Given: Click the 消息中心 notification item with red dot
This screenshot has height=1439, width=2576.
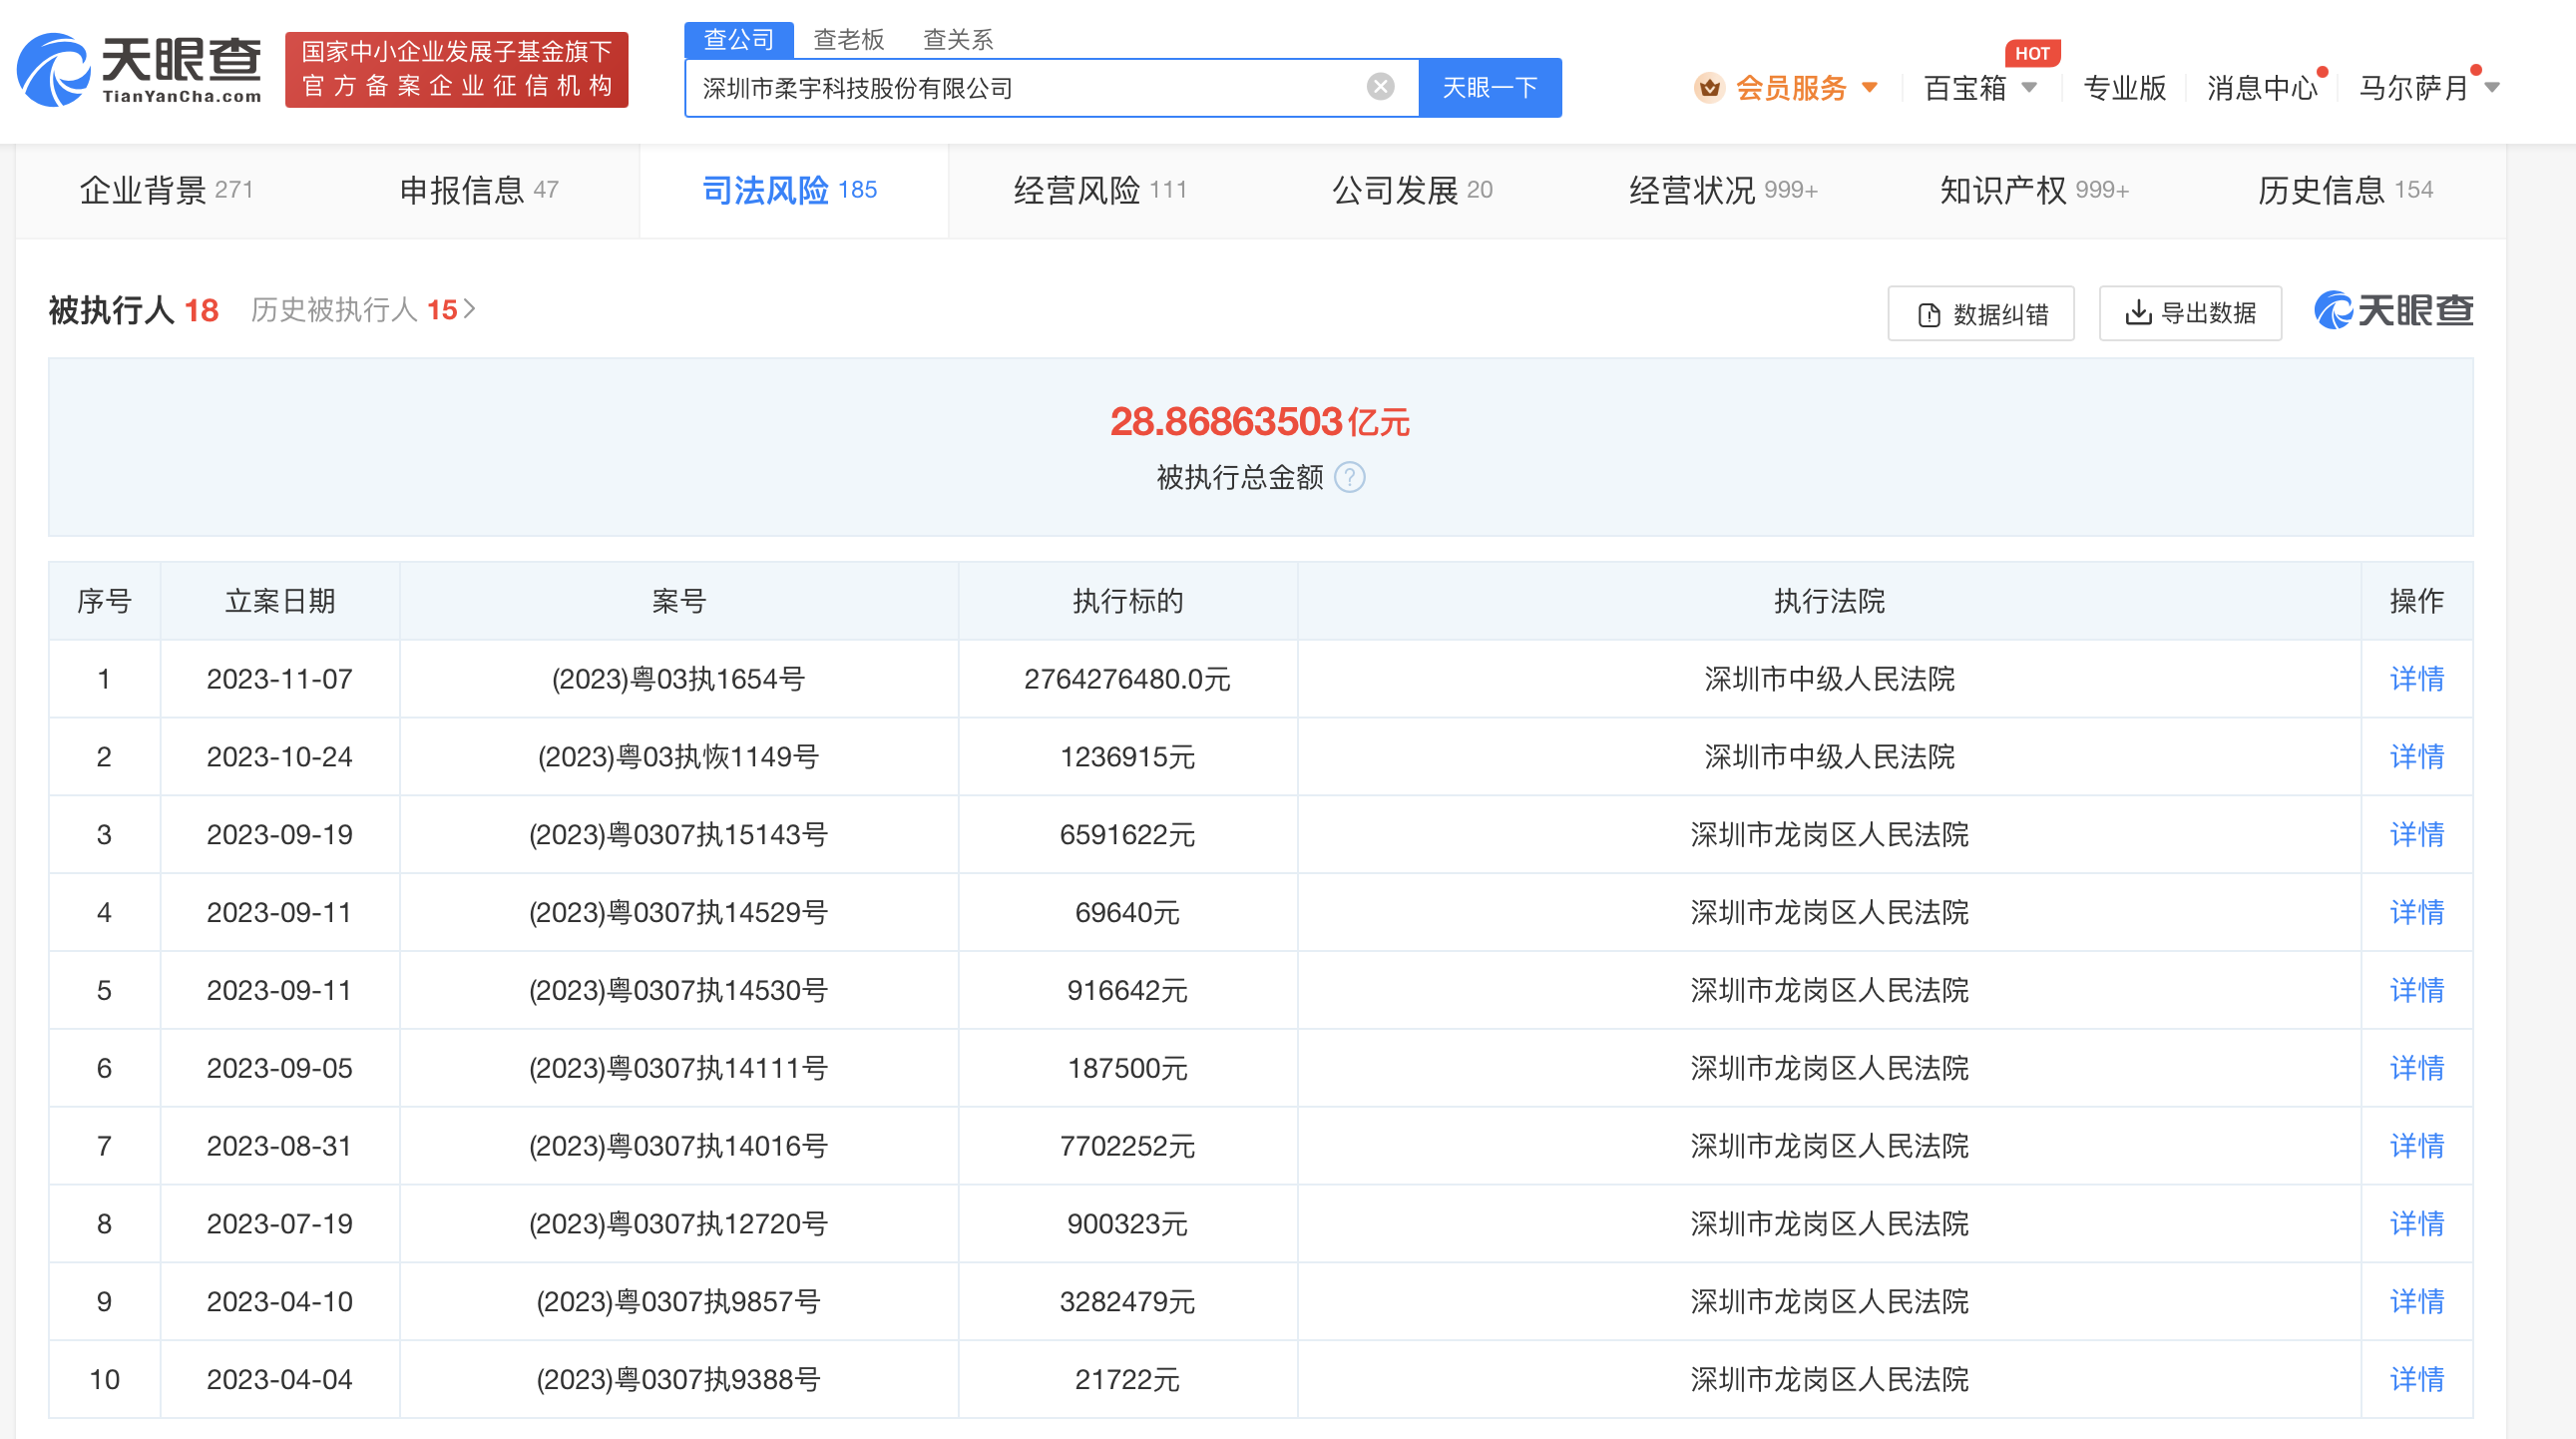Looking at the screenshot, I should 2262,88.
